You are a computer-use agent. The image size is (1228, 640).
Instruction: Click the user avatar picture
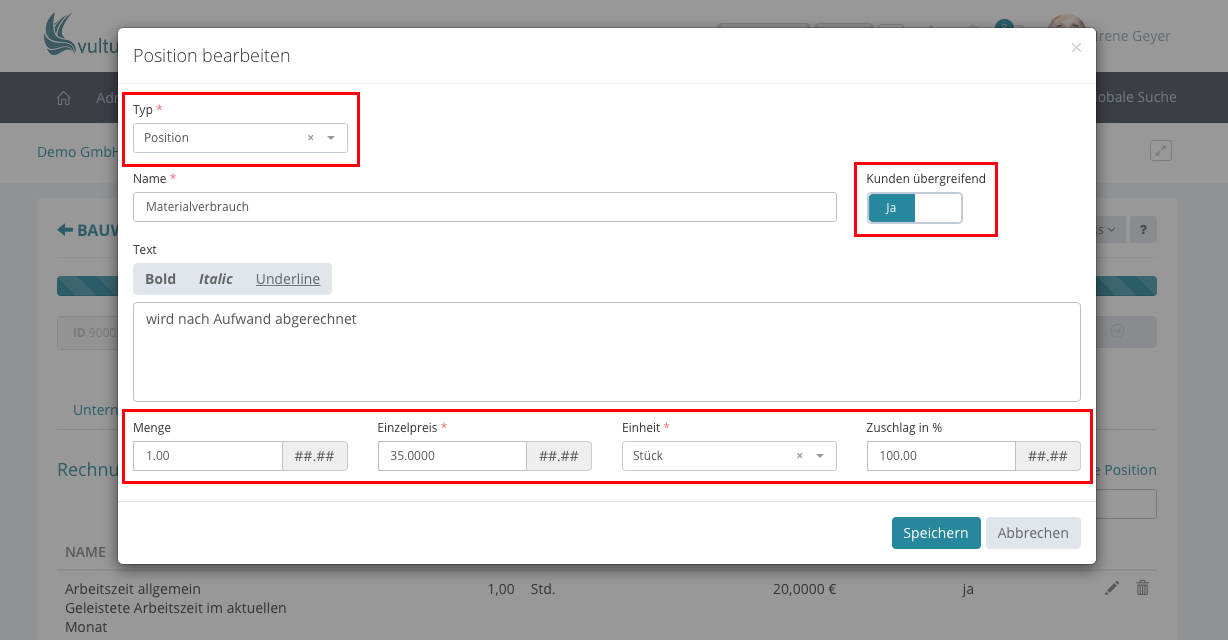point(1066,34)
